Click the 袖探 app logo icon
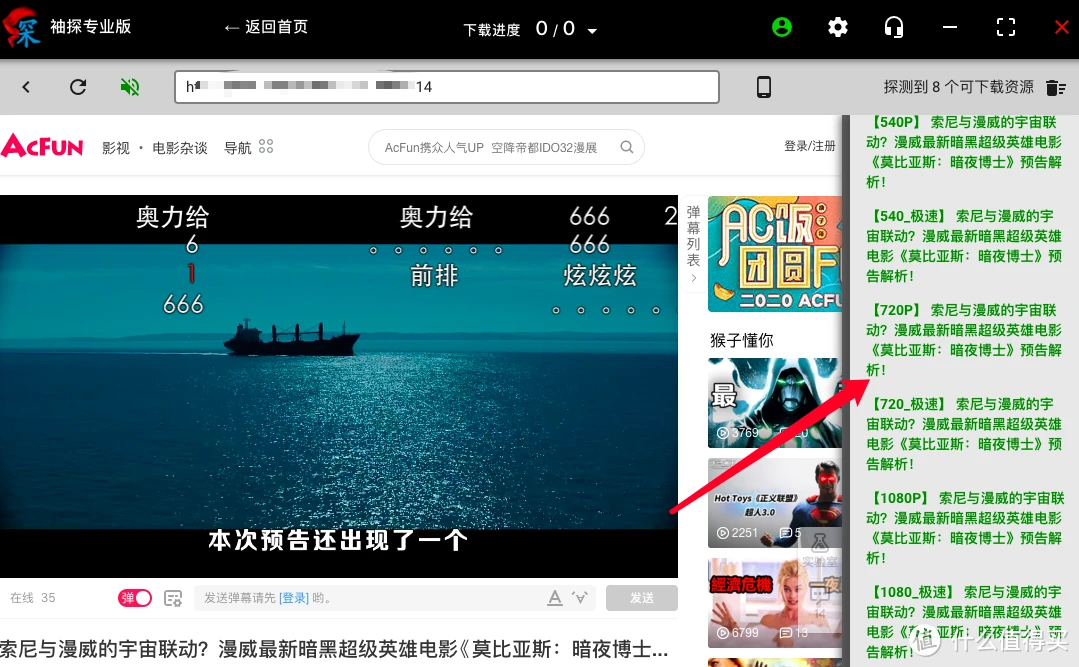Image resolution: width=1079 pixels, height=667 pixels. (x=20, y=27)
